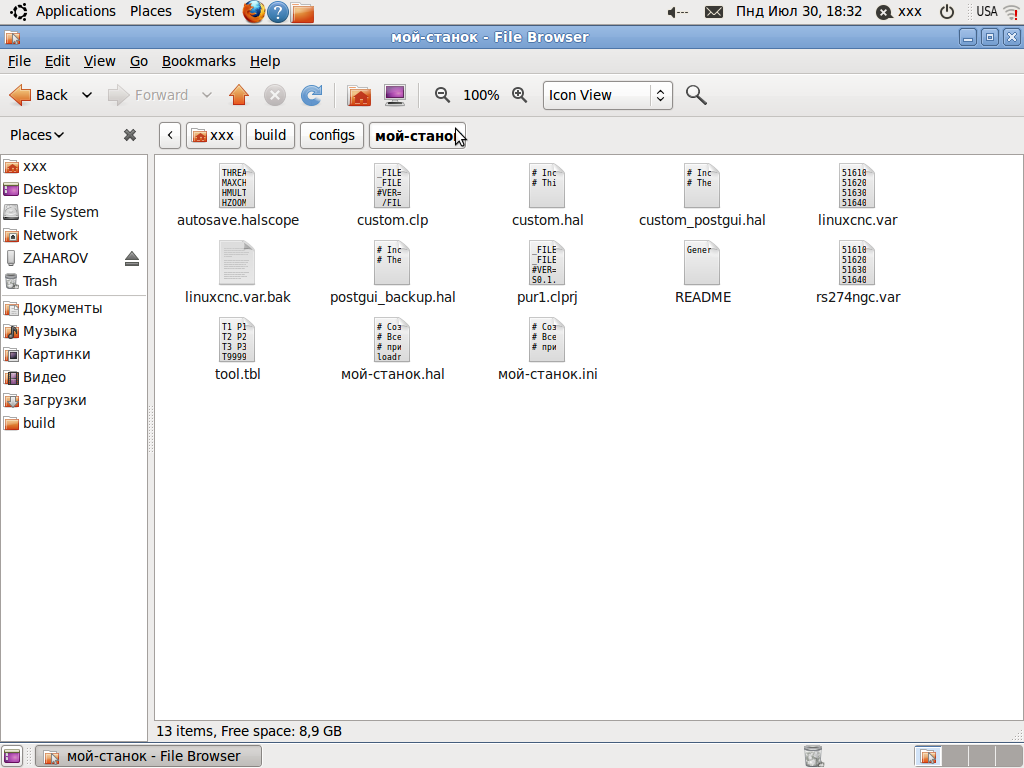
Task: Open the Go menu
Action: click(x=138, y=61)
